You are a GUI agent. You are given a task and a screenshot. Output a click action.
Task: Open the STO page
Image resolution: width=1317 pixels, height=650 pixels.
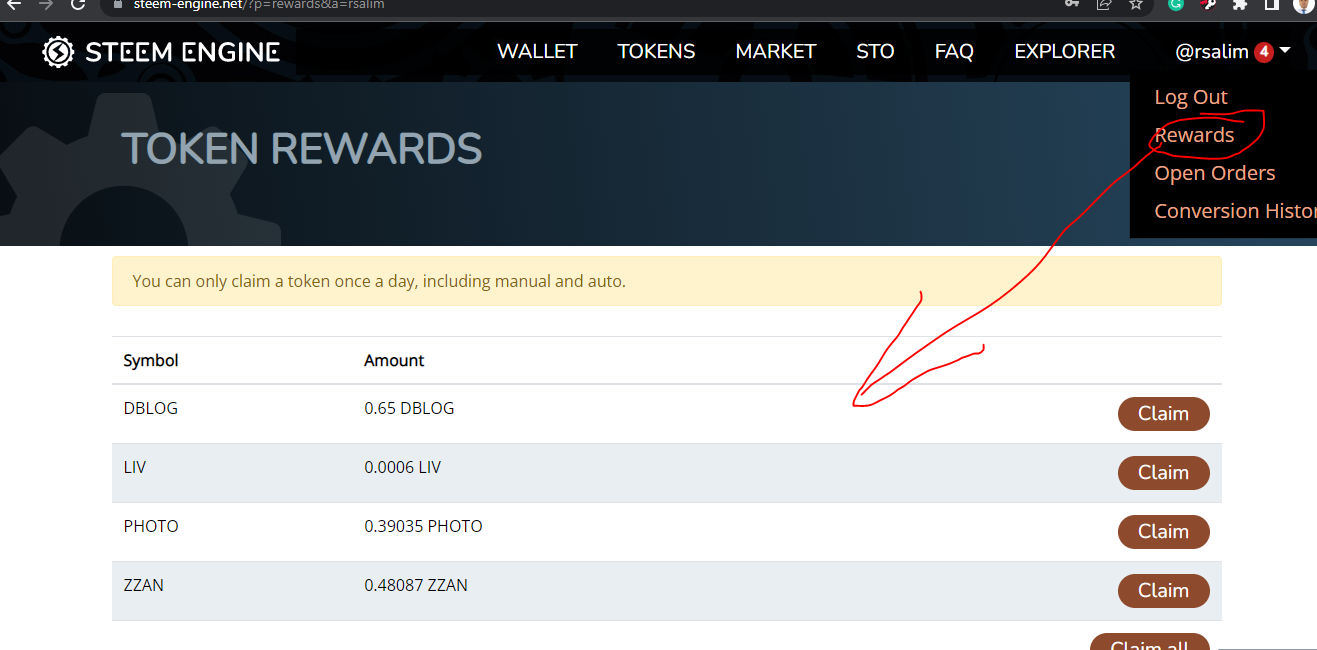click(x=875, y=52)
